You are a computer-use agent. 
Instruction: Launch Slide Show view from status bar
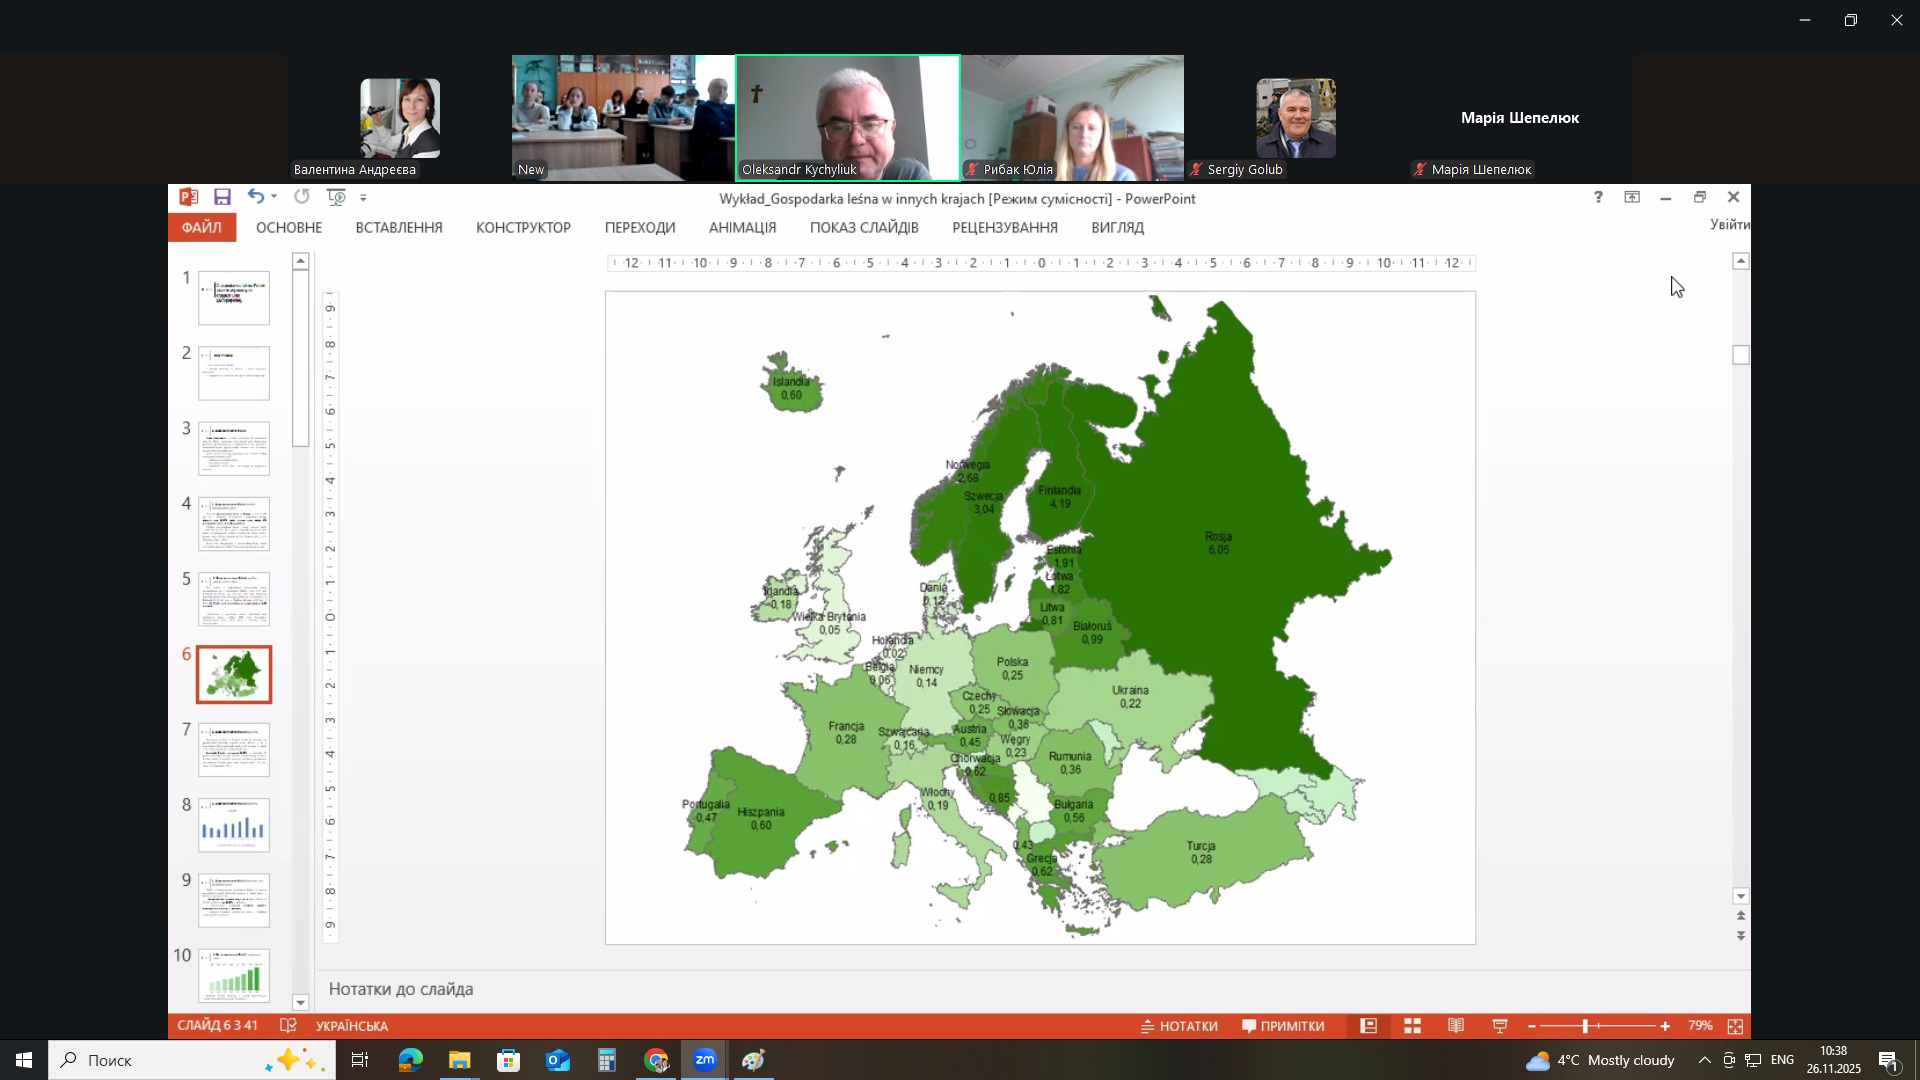pos(1500,1026)
